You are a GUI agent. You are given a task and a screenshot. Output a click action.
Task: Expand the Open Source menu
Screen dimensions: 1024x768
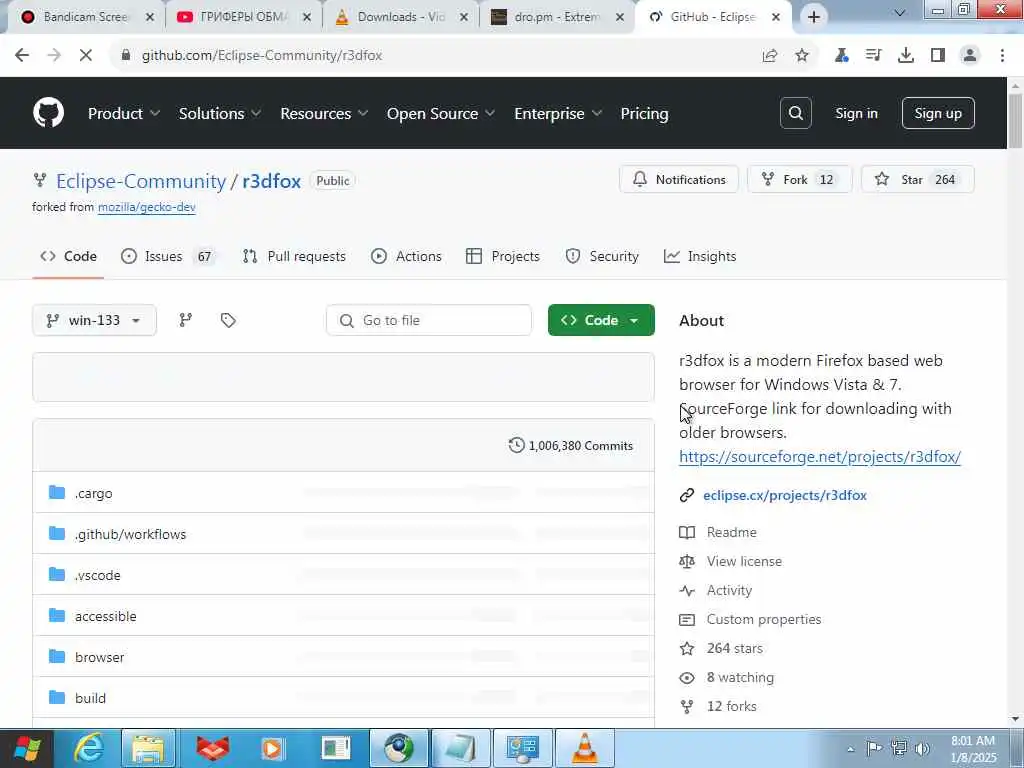[441, 114]
